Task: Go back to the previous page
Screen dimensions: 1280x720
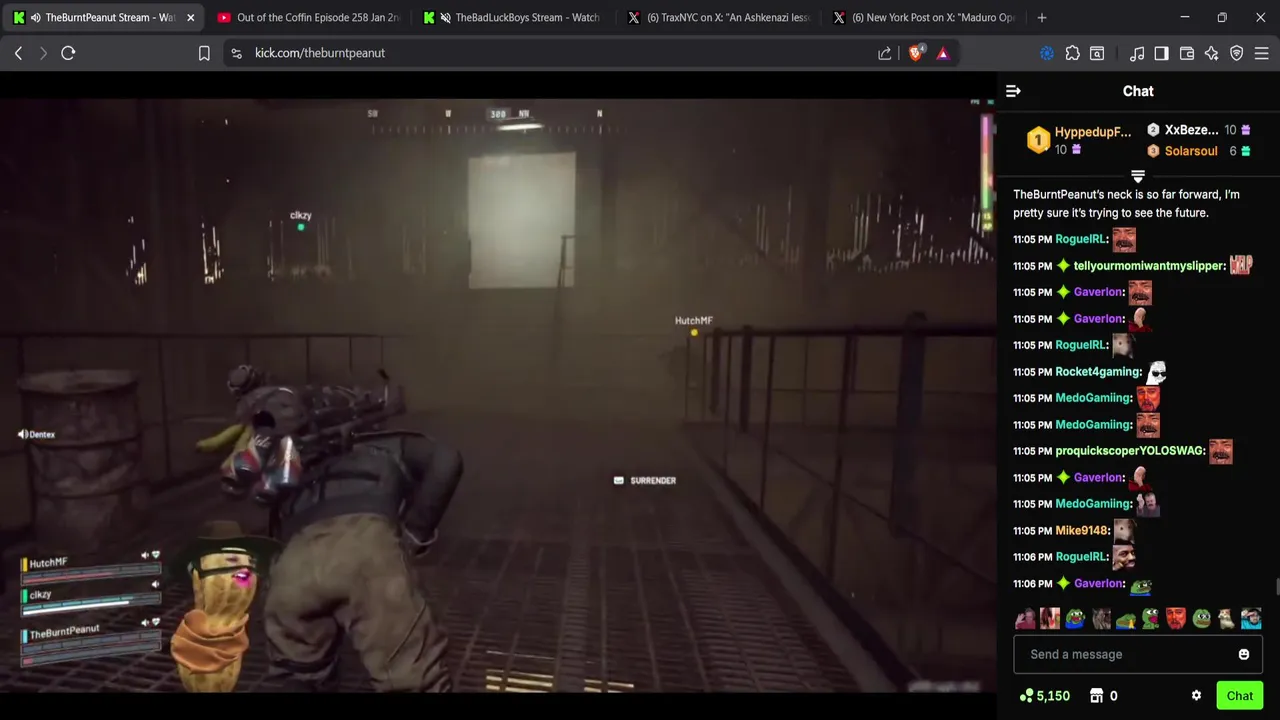Action: pyautogui.click(x=18, y=53)
